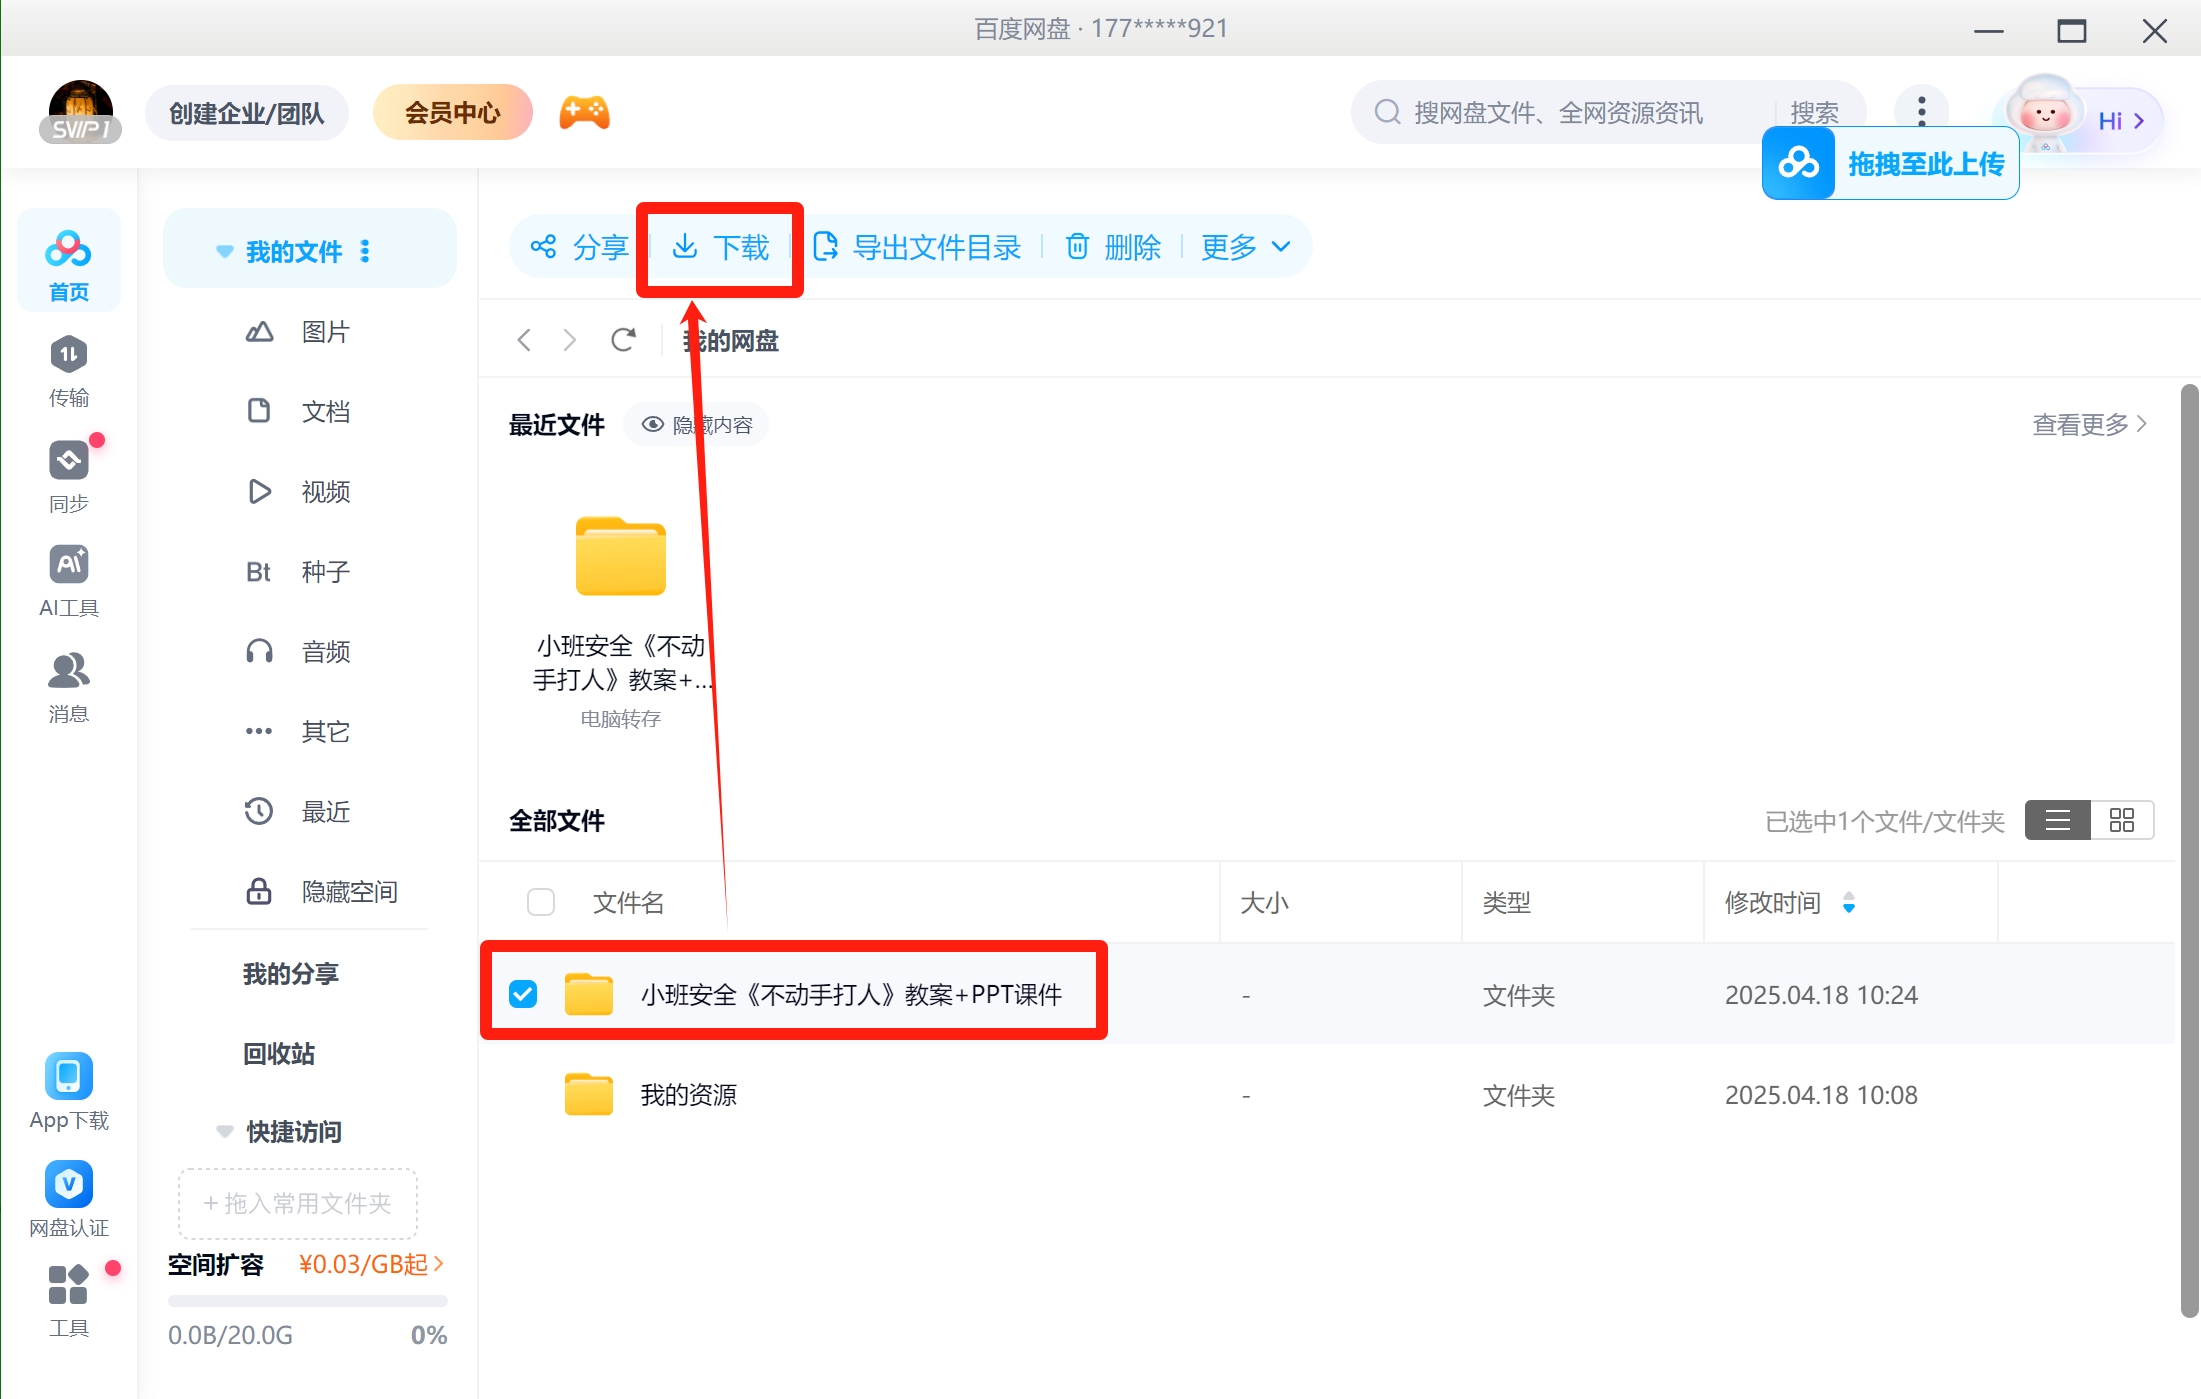Switch to grid view
2201x1399 pixels.
(2121, 821)
